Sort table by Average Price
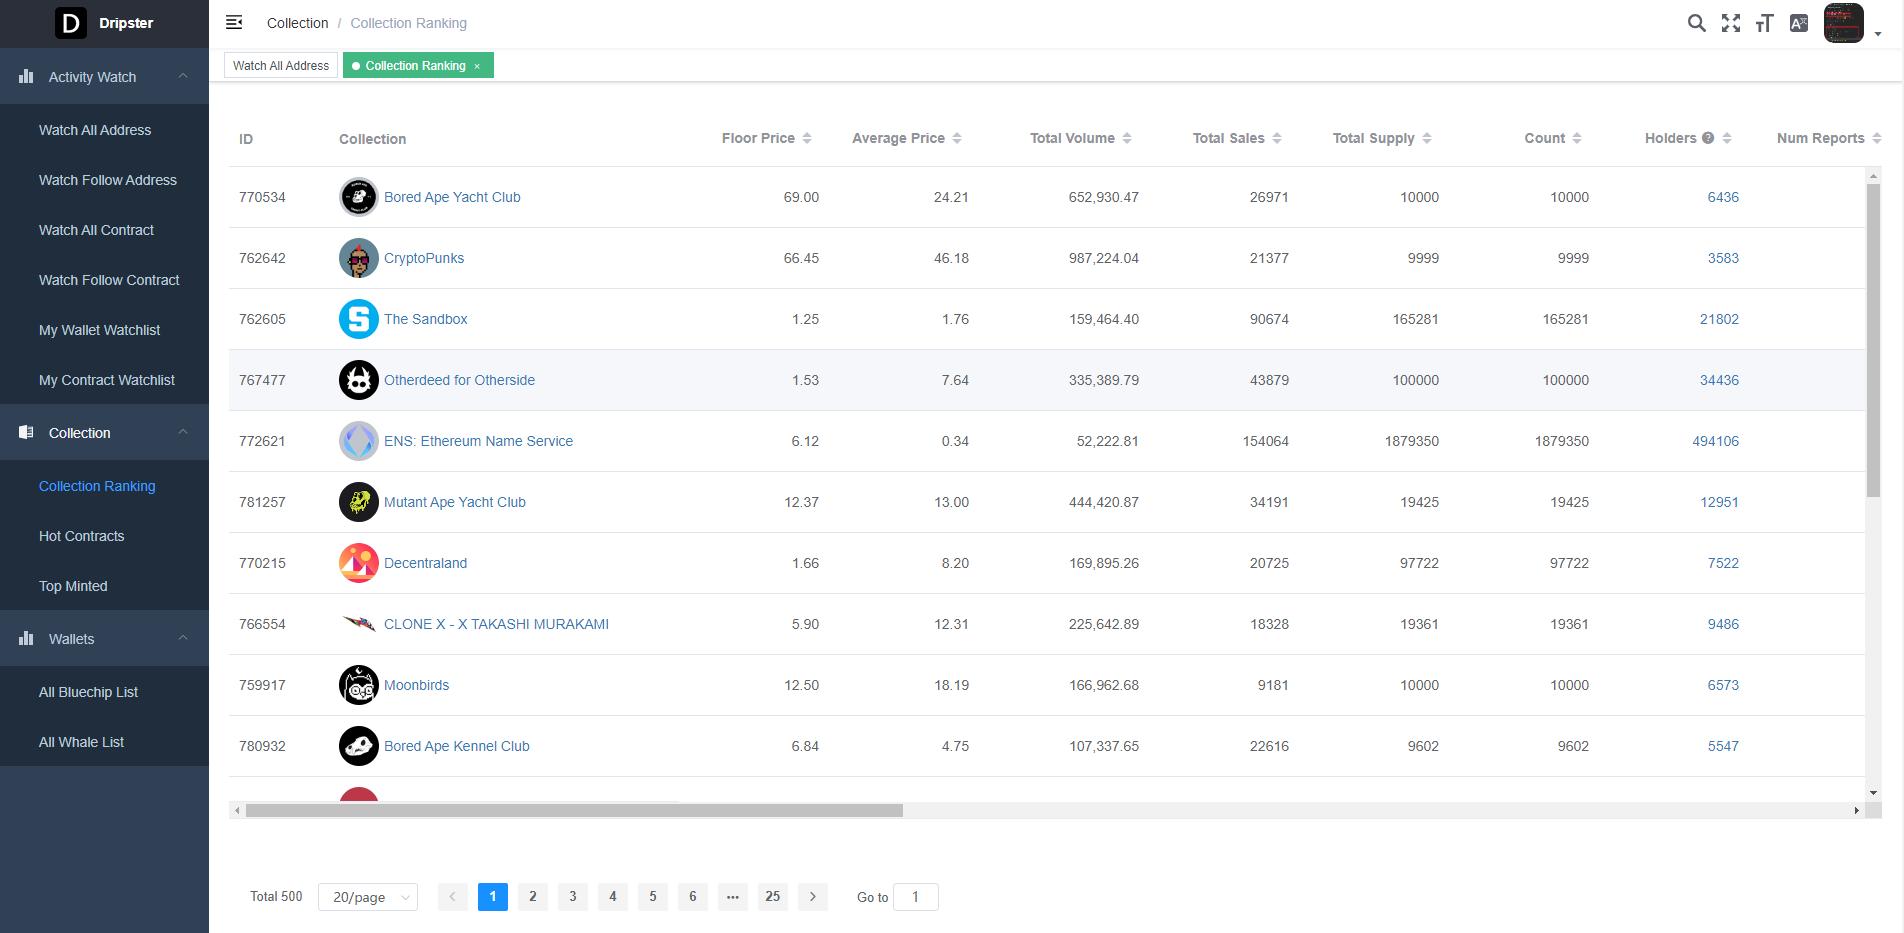Viewport: 1904px width, 933px height. [x=957, y=138]
